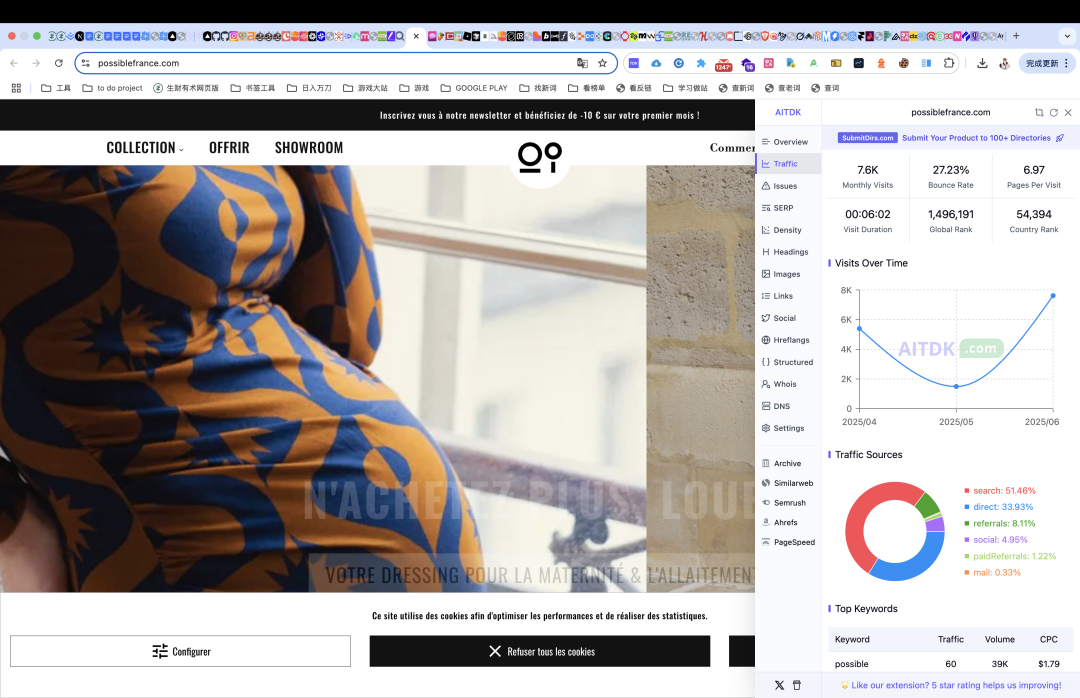The image size is (1080, 698).
Task: Reload the current page
Action: tap(59, 63)
